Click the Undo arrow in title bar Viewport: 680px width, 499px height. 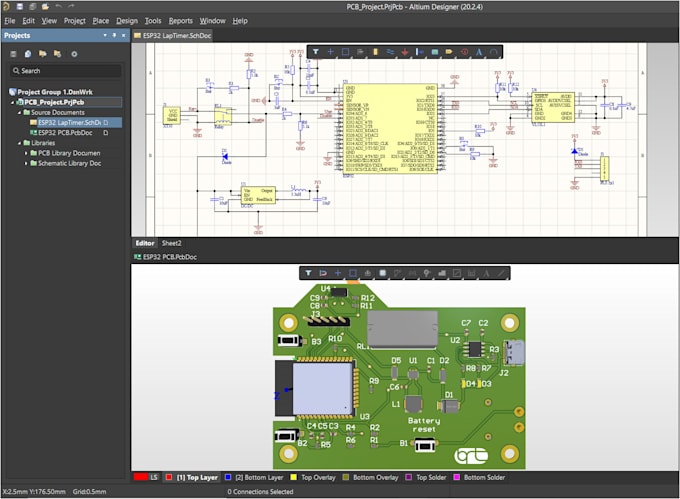point(59,7)
